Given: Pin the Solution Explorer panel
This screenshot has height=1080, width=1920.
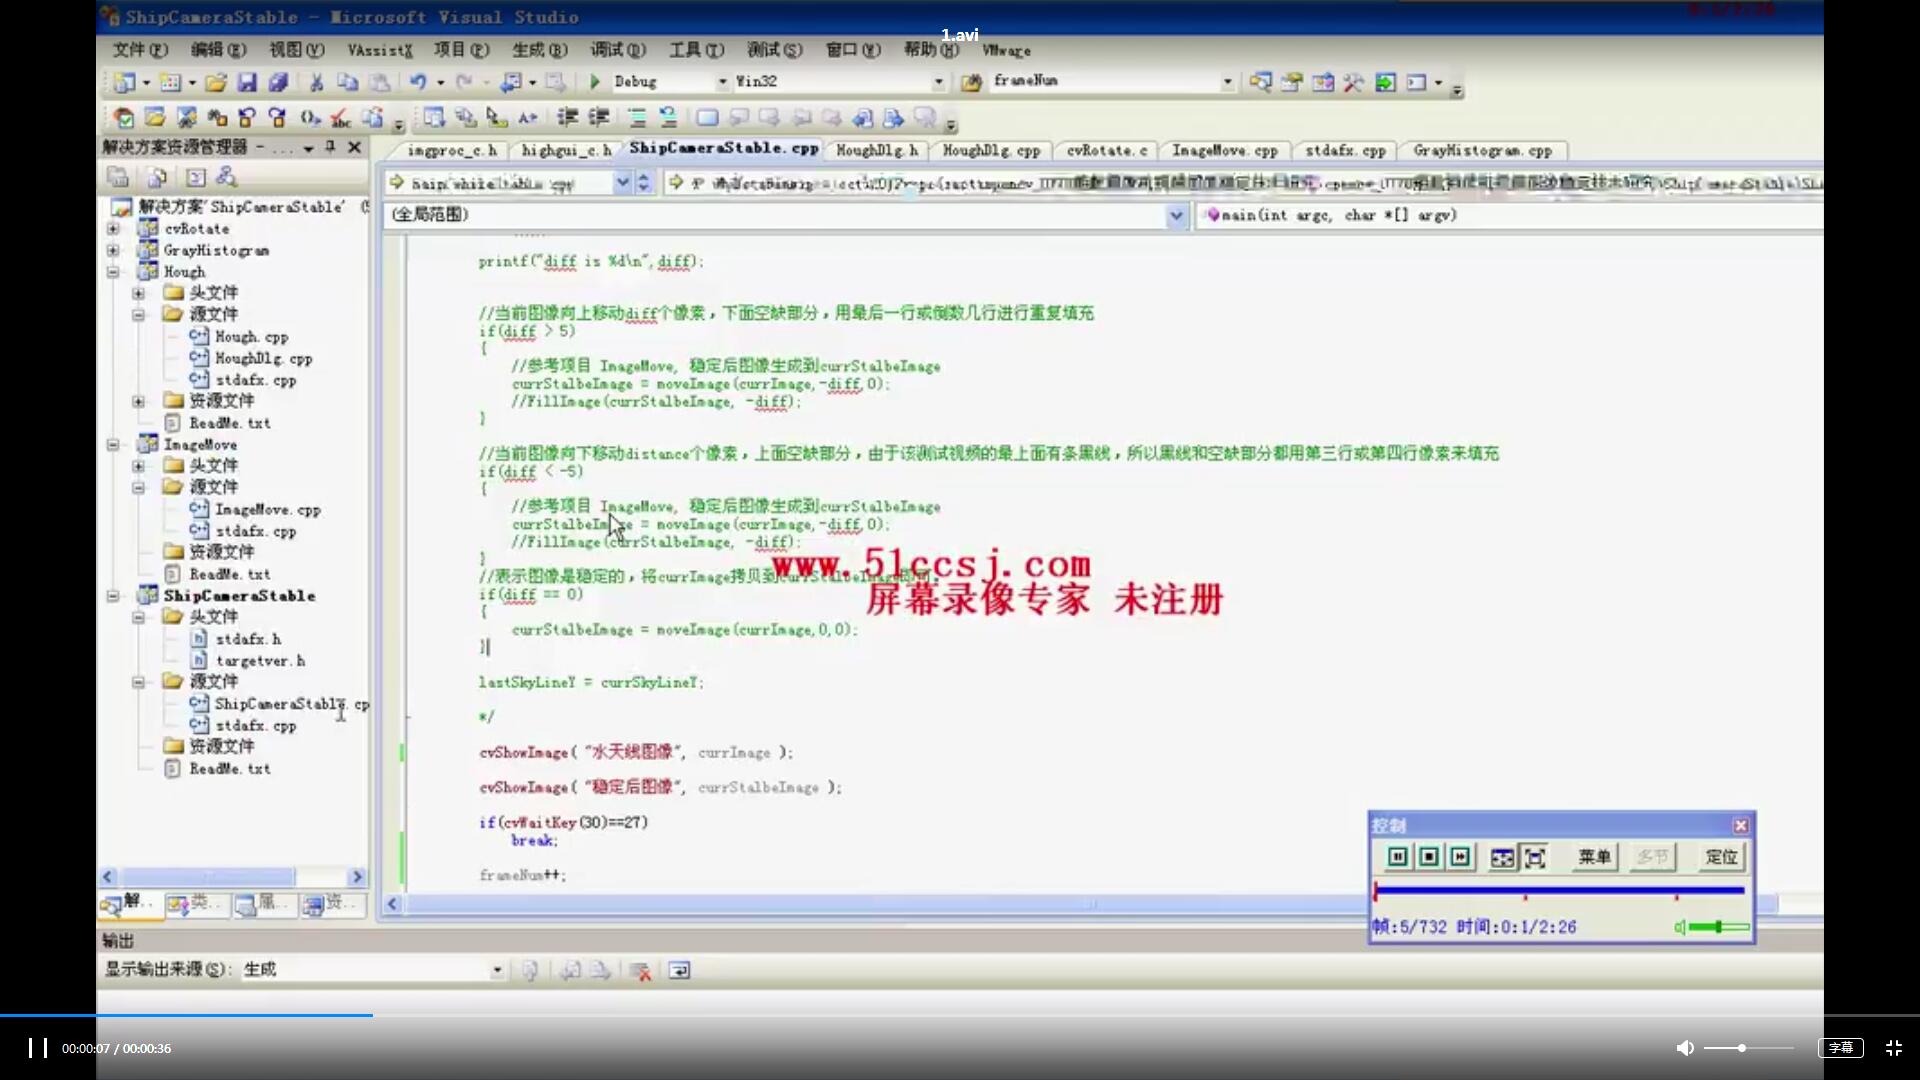Looking at the screenshot, I should pos(330,147).
